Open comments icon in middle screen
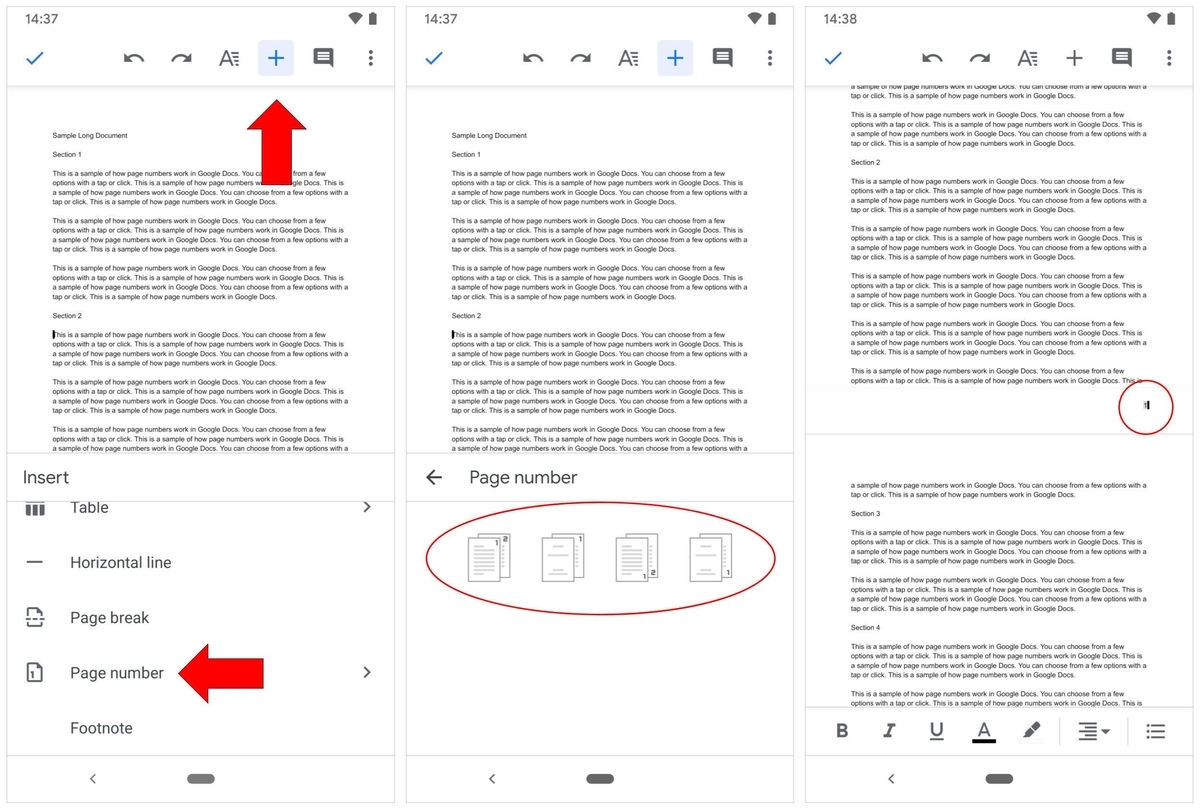This screenshot has height=809, width=1200. (x=722, y=58)
